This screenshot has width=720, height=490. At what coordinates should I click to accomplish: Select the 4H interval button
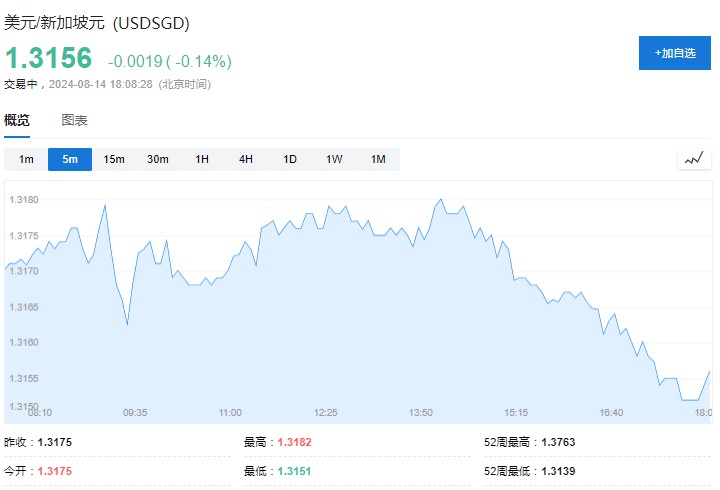pyautogui.click(x=246, y=159)
